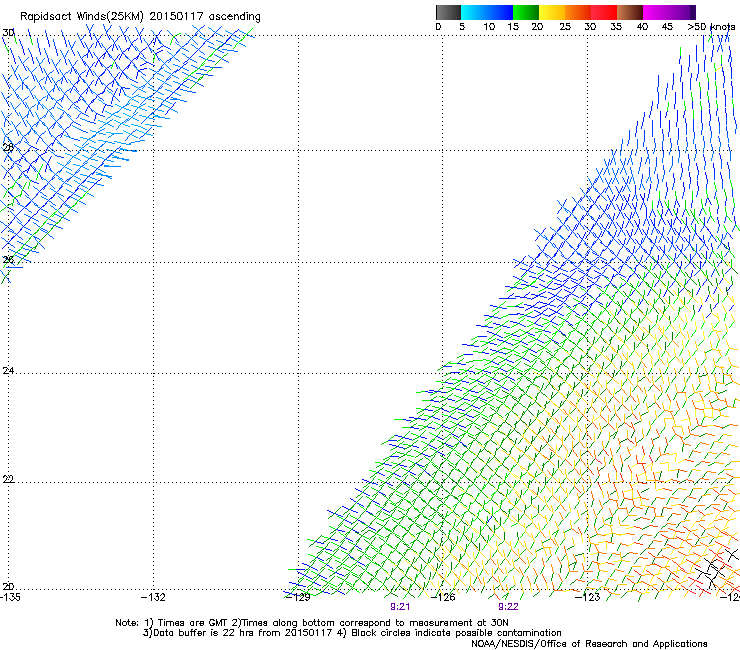Click the legend scale label "40"

point(642,27)
